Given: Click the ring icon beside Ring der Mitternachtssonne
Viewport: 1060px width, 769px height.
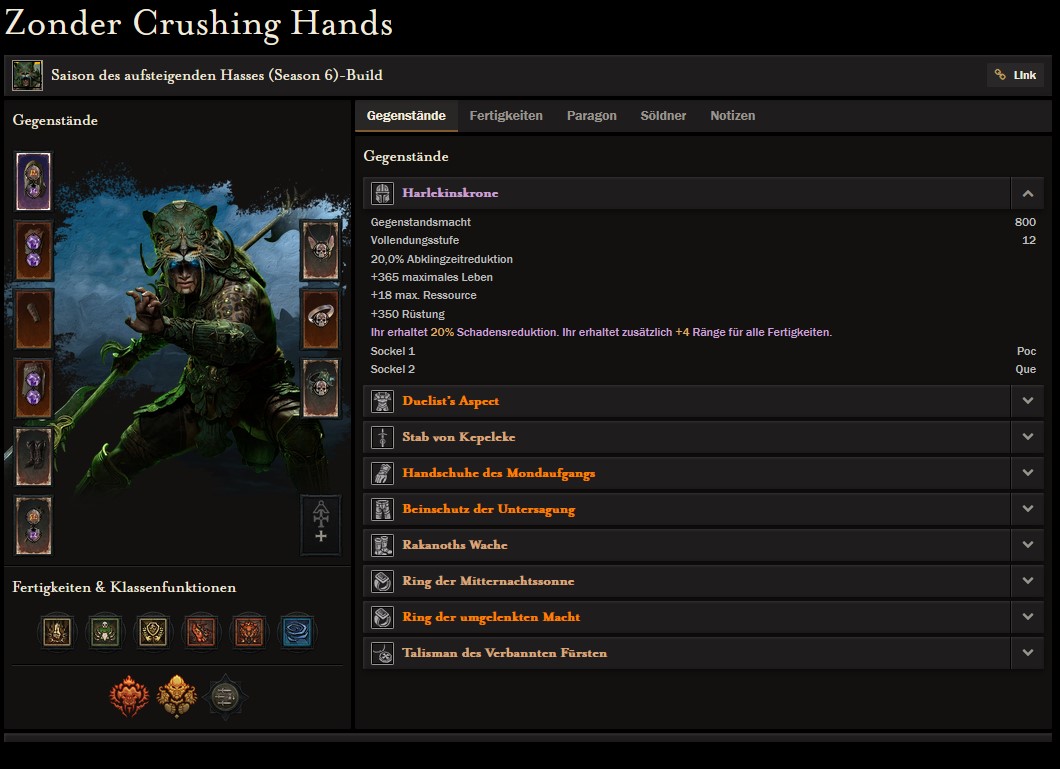Looking at the screenshot, I should coord(382,581).
